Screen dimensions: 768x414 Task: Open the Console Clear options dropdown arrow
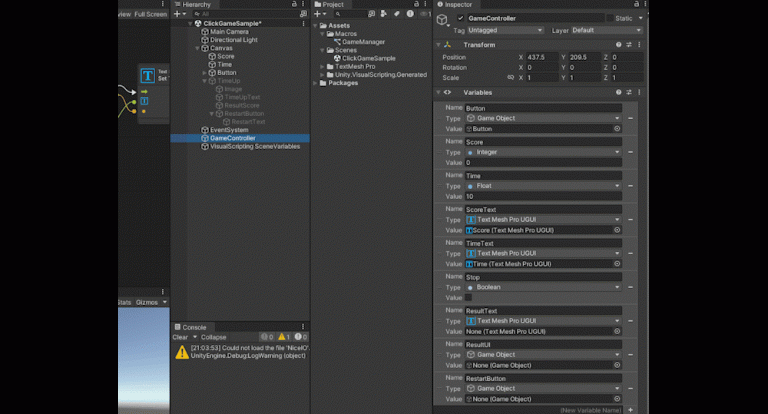click(195, 337)
